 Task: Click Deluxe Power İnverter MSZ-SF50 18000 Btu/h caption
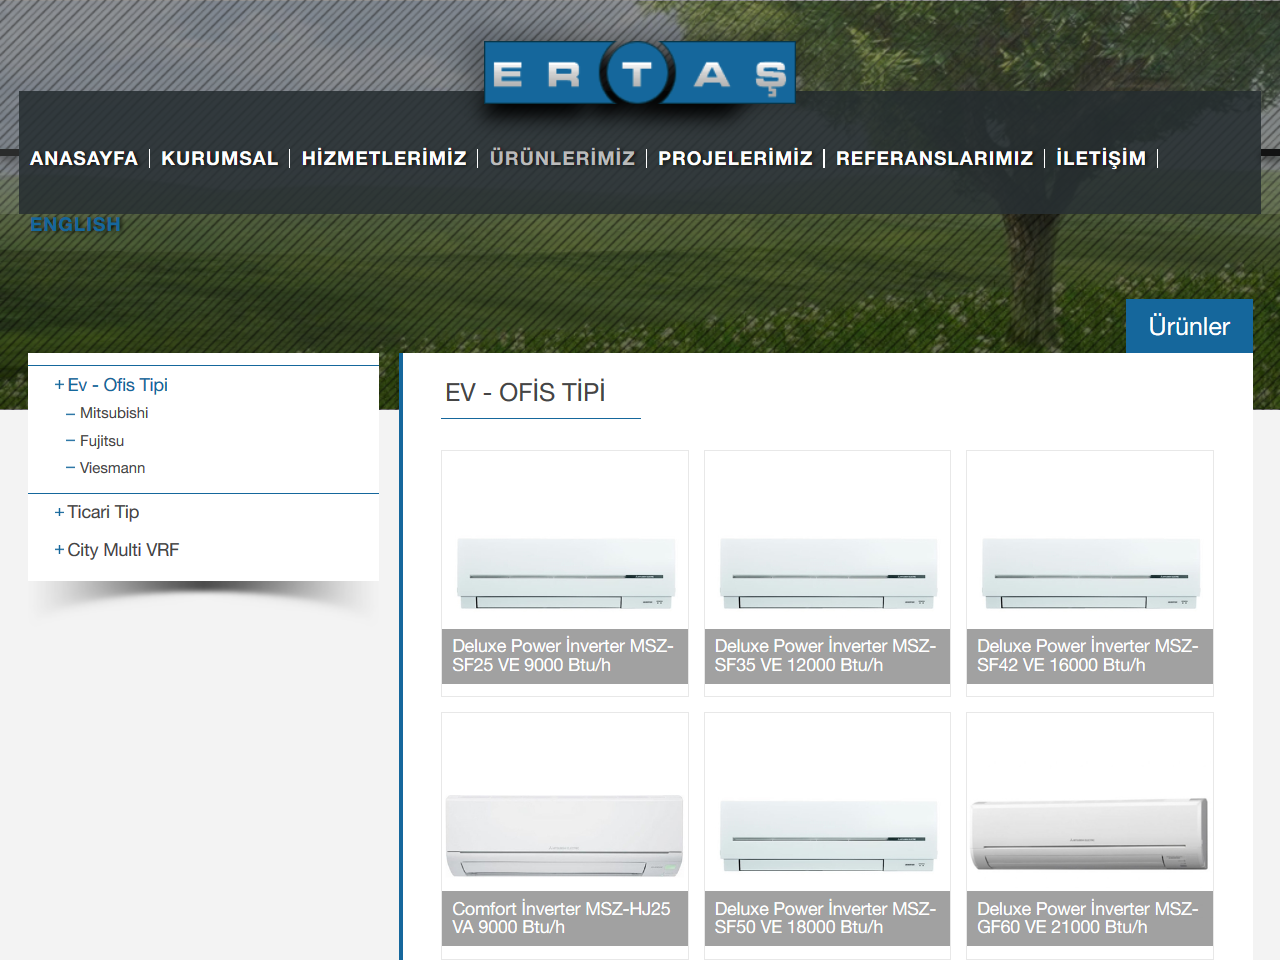(x=827, y=918)
